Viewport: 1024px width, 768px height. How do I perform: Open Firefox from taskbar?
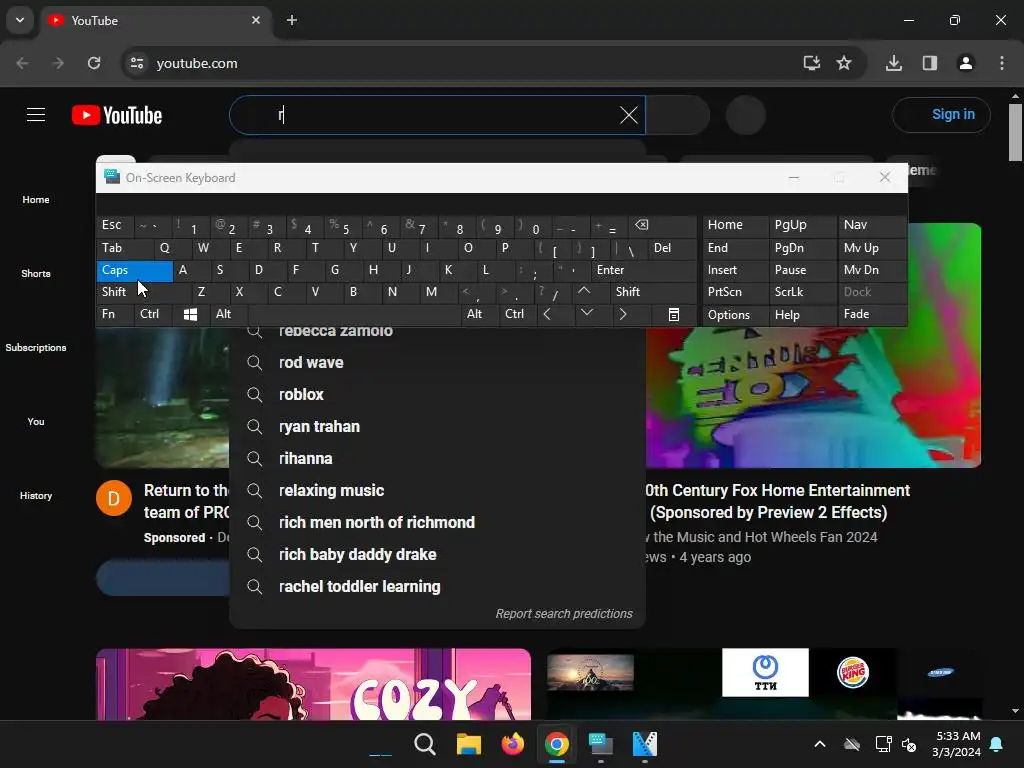[x=513, y=744]
